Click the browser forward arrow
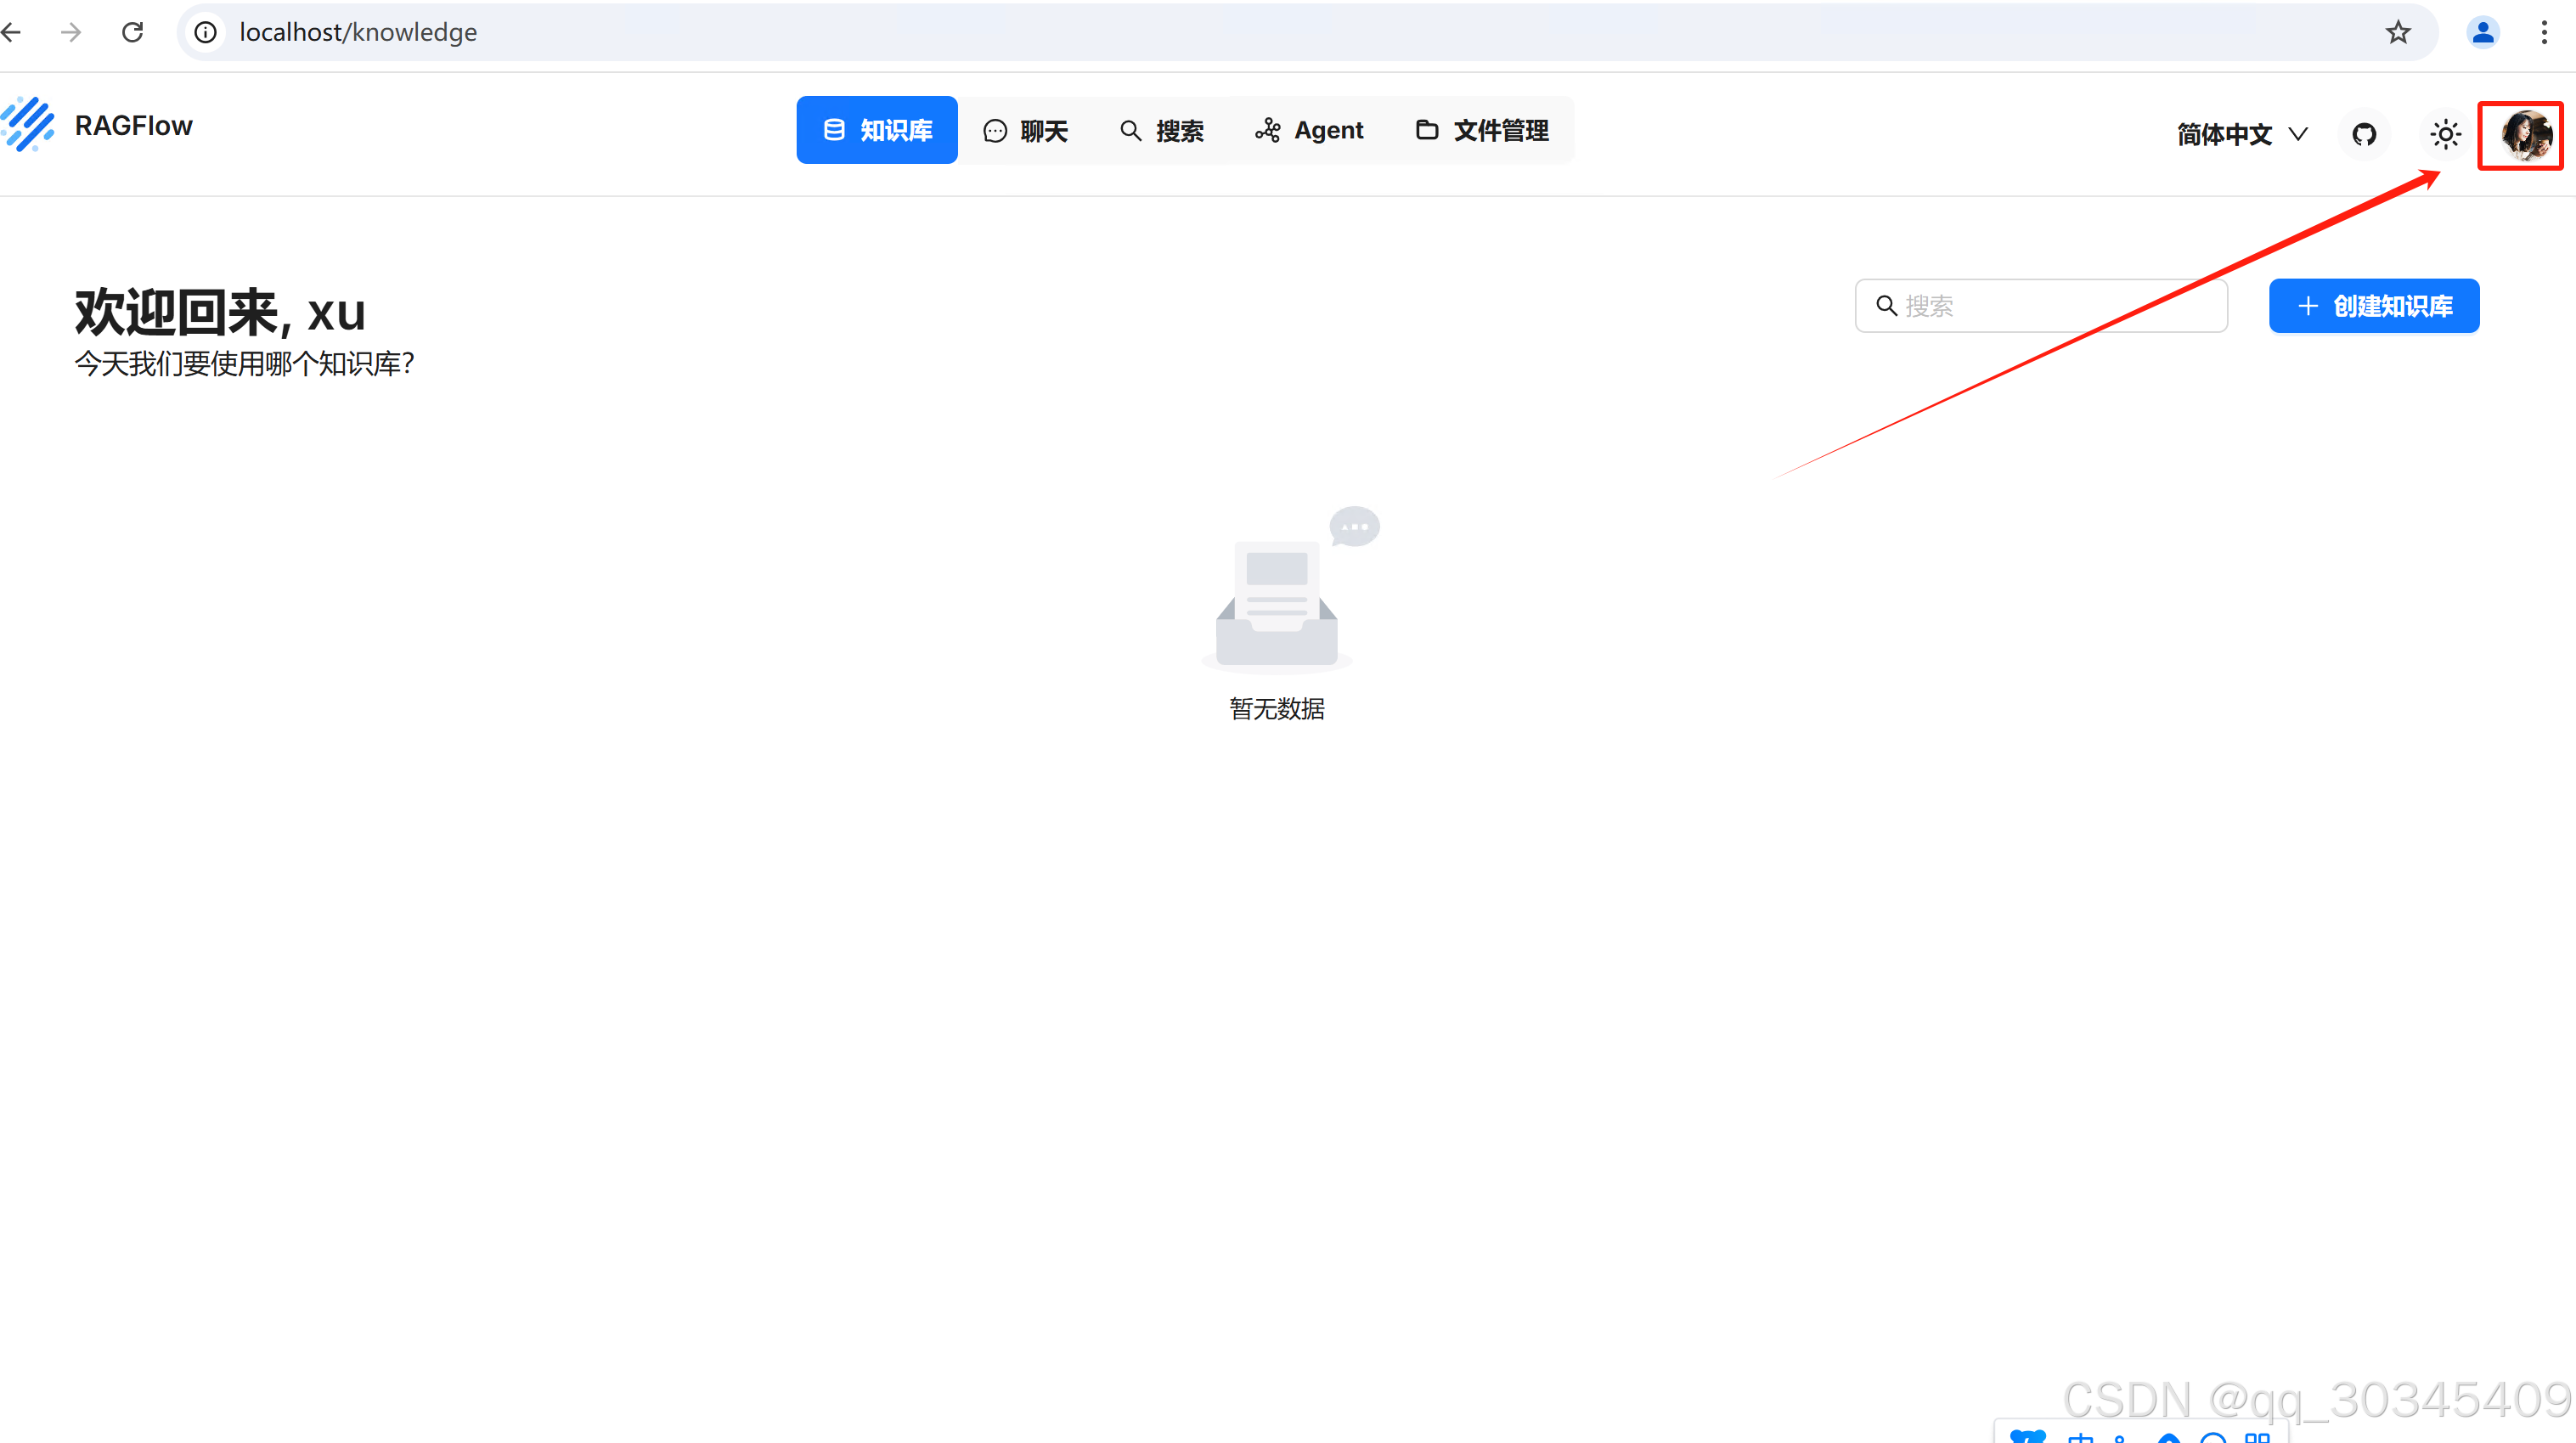 [71, 32]
